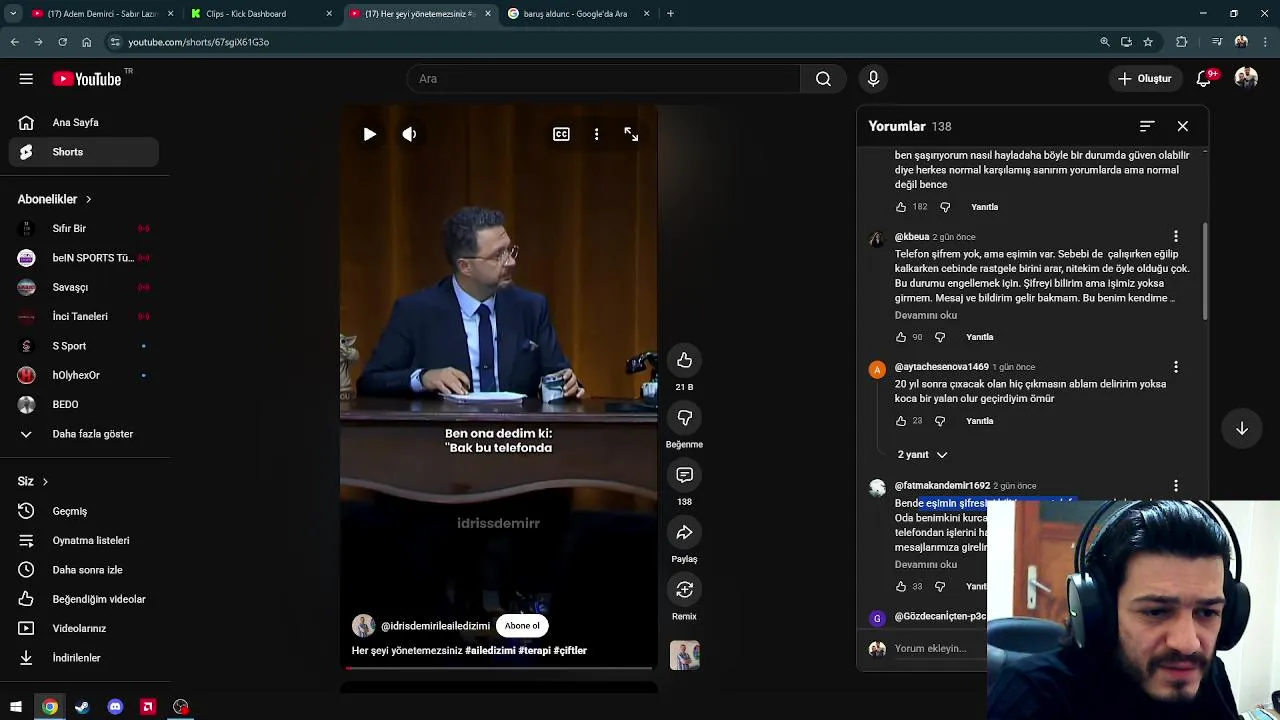
Task: Sort comments with the sort icon
Action: point(1147,126)
